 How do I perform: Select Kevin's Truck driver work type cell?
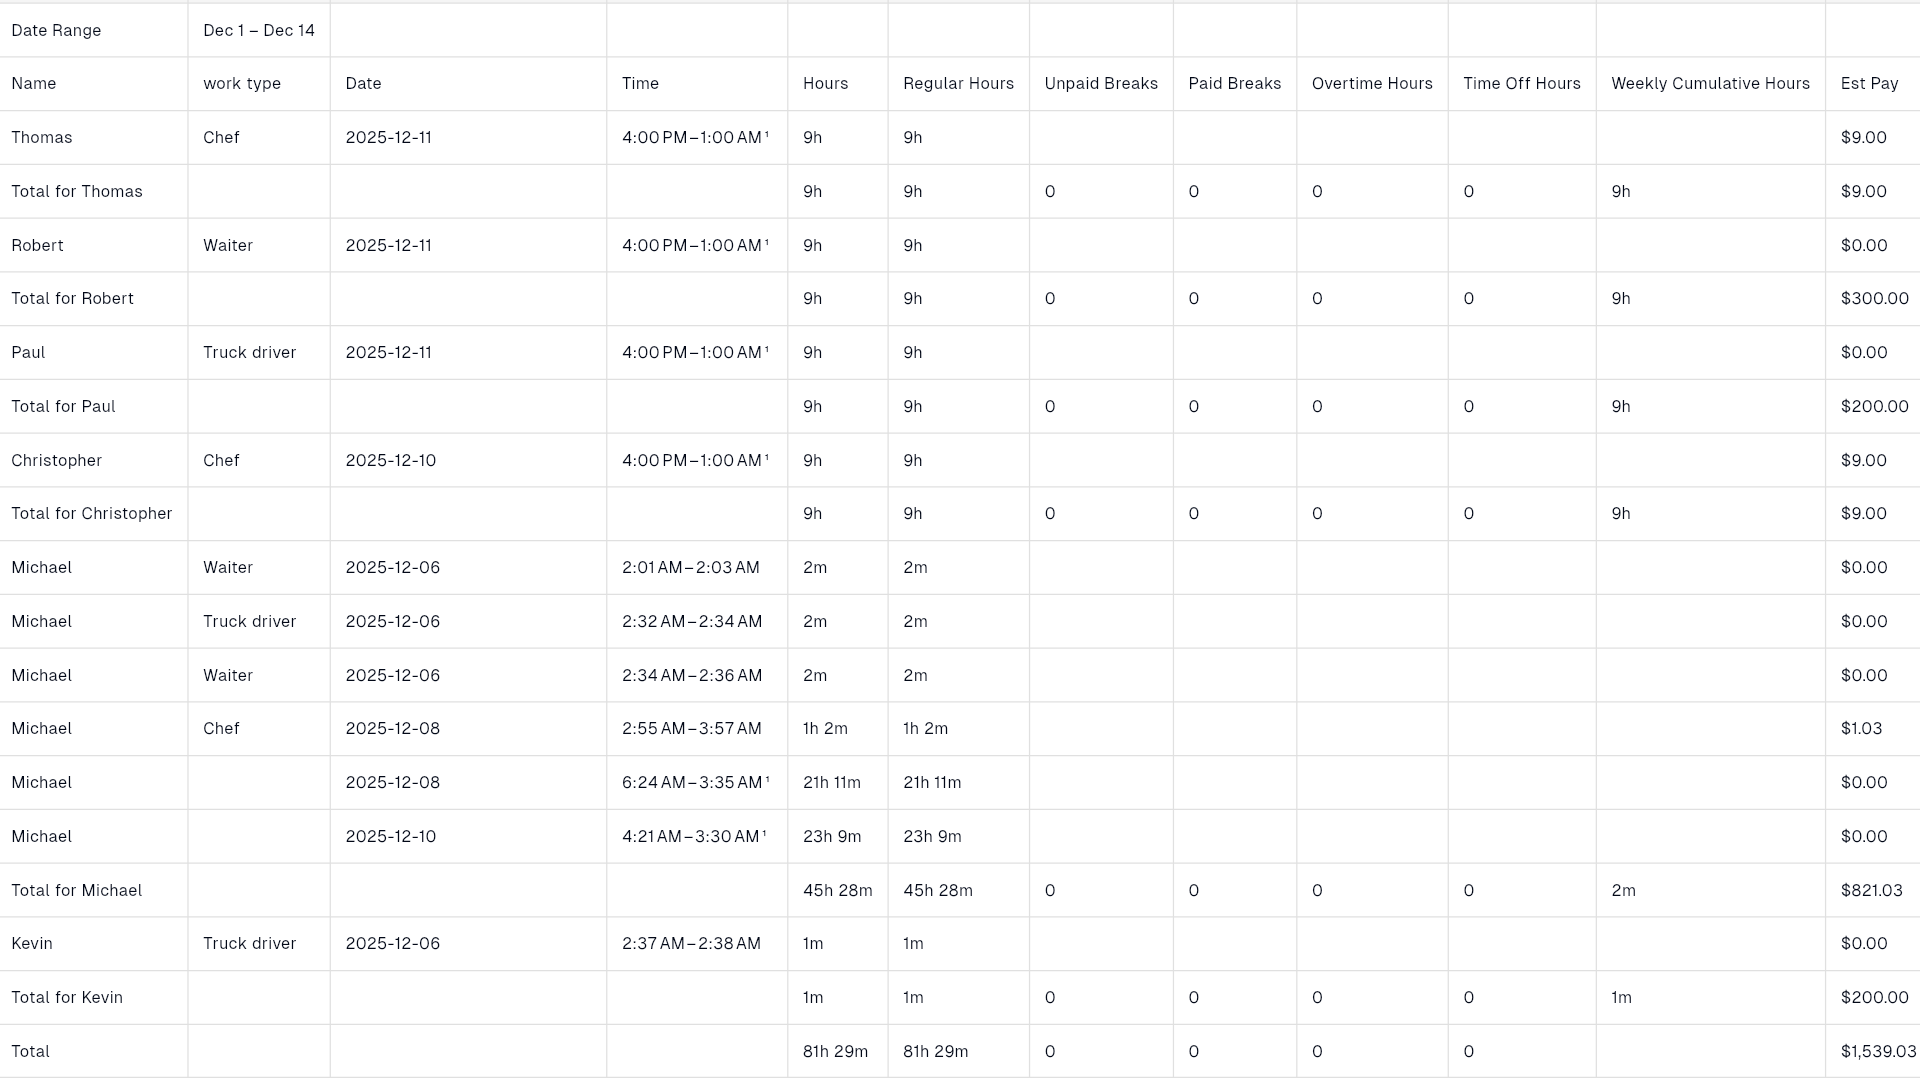coord(250,943)
